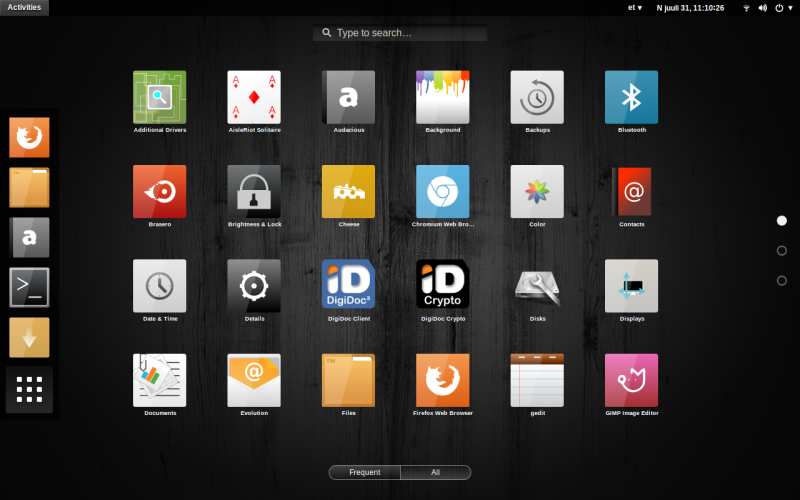This screenshot has height=500, width=800.
Task: Click Audacious icon in the dash
Action: (x=29, y=237)
